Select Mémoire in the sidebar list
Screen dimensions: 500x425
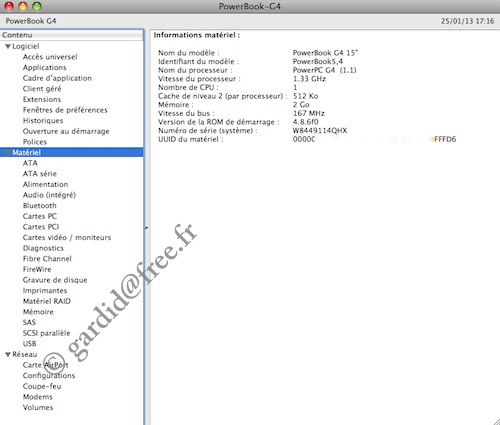(38, 312)
